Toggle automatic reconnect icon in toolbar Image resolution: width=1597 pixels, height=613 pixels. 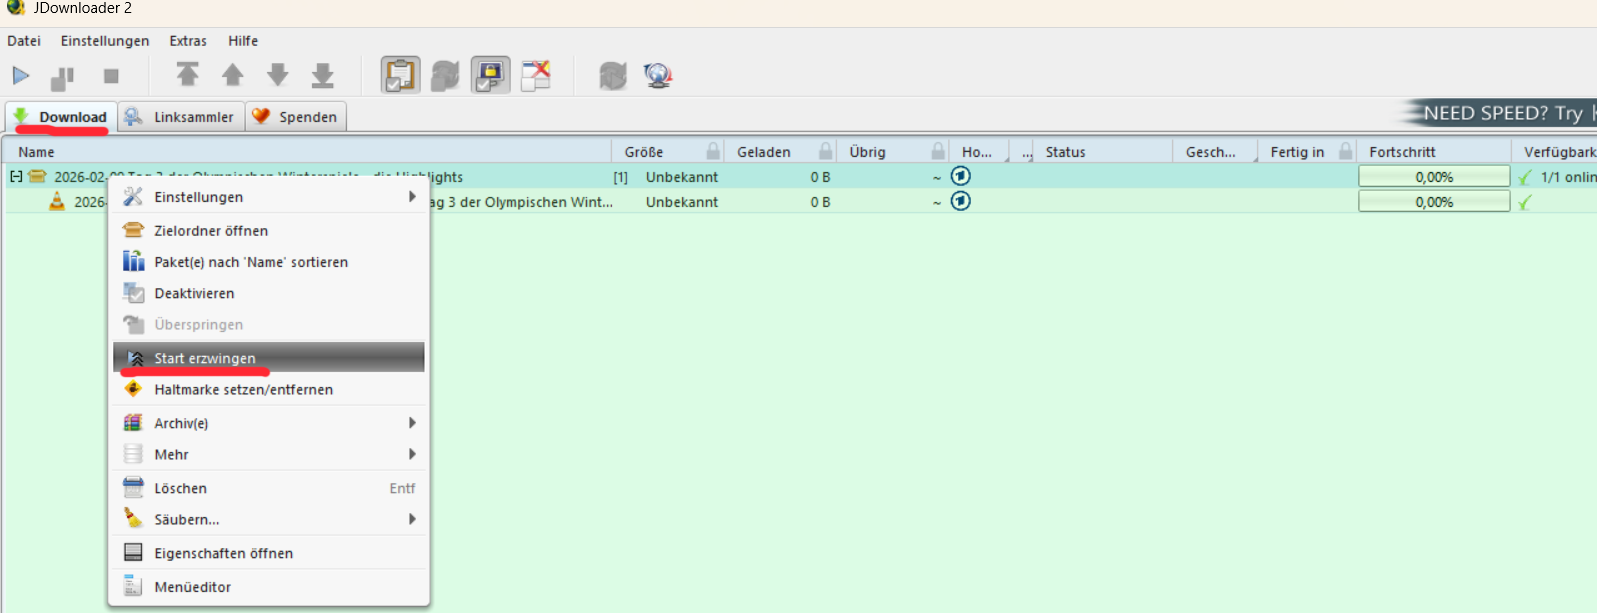445,75
